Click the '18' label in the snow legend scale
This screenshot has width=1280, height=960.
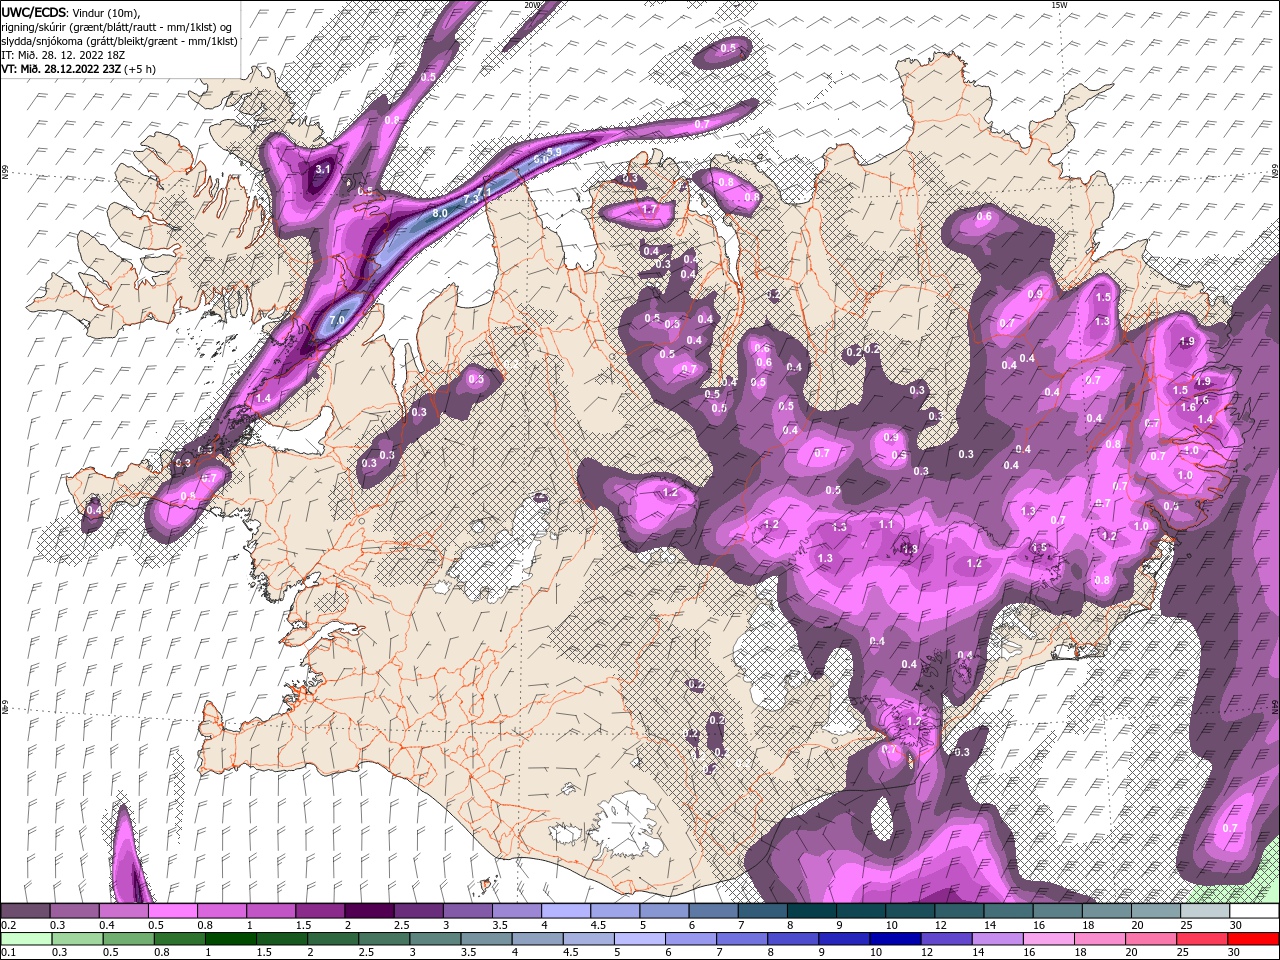point(1088,925)
